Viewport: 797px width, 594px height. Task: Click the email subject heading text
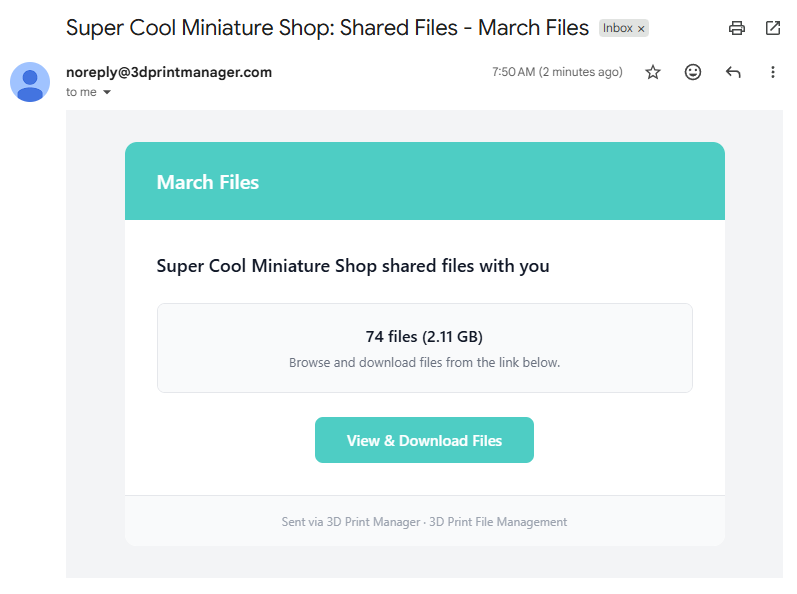(x=327, y=28)
